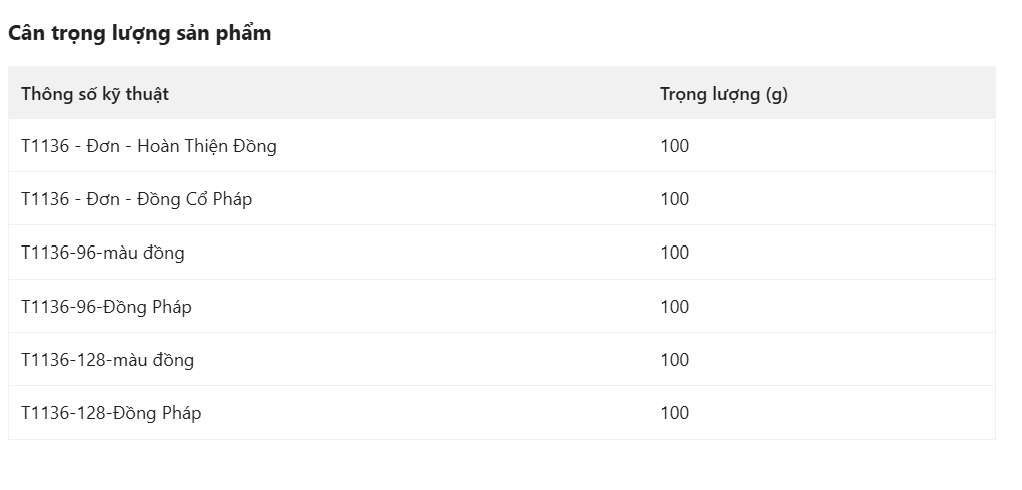The image size is (1022, 490).
Task: Click the row T1136 - Đơn - Hoàn Thiện Đồng
Action: pos(502,146)
